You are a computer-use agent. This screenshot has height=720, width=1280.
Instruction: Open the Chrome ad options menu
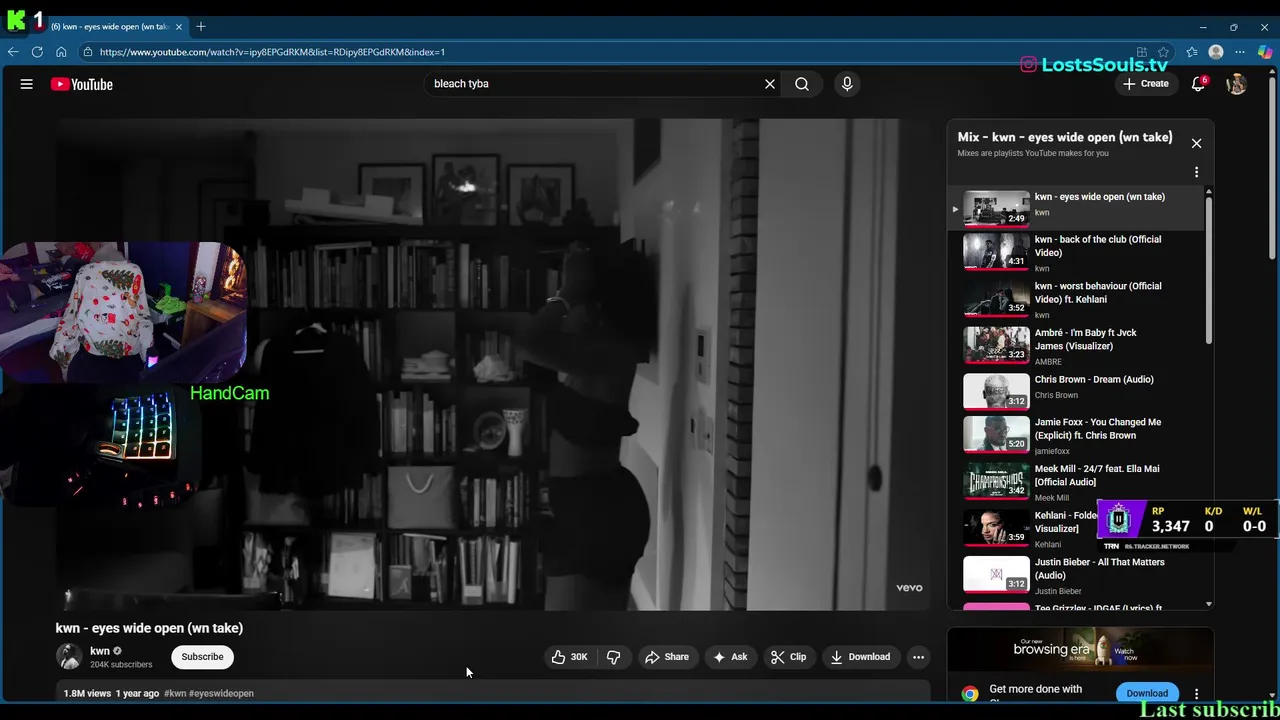[1196, 693]
